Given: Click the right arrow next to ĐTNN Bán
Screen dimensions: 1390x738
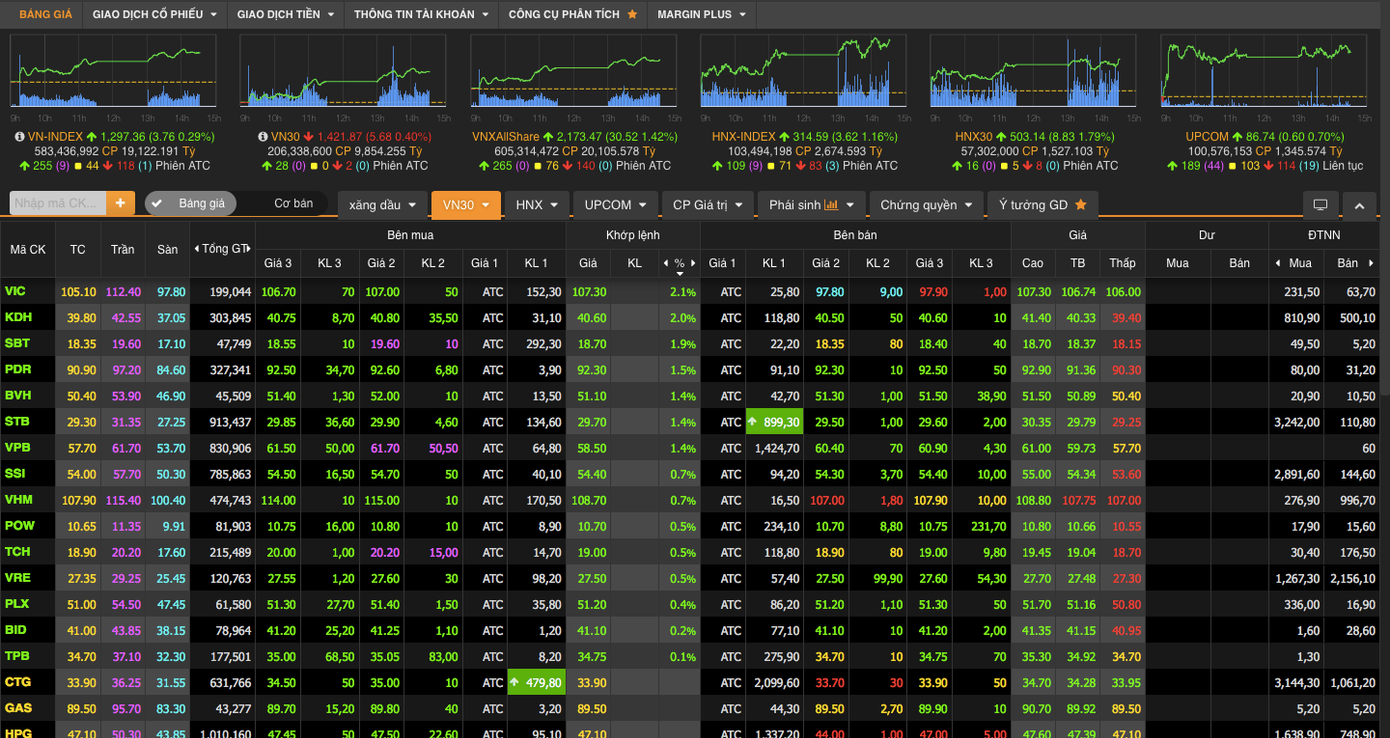Looking at the screenshot, I should [1370, 263].
